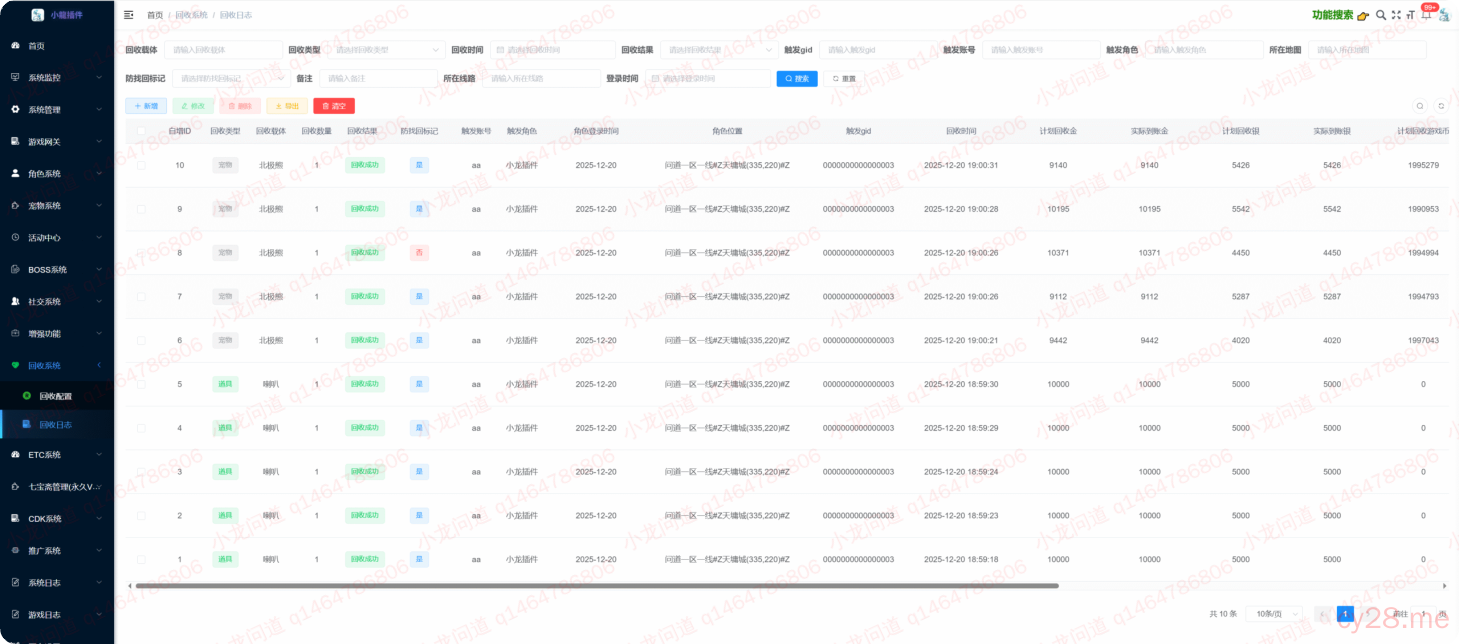1459x644 pixels.
Task: Open the header search magnifier icon
Action: (x=1381, y=15)
